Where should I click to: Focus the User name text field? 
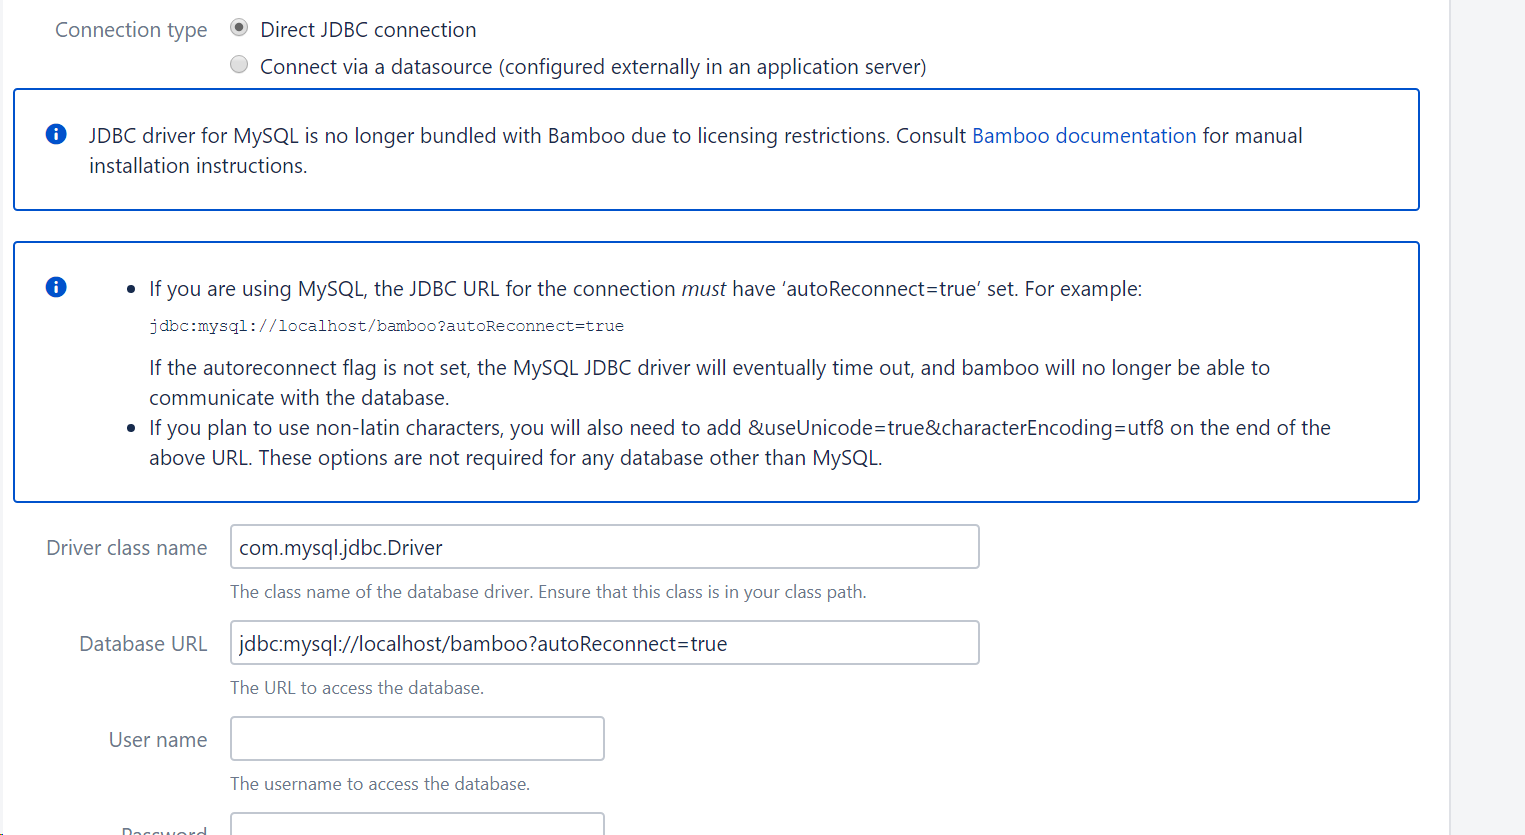(417, 738)
